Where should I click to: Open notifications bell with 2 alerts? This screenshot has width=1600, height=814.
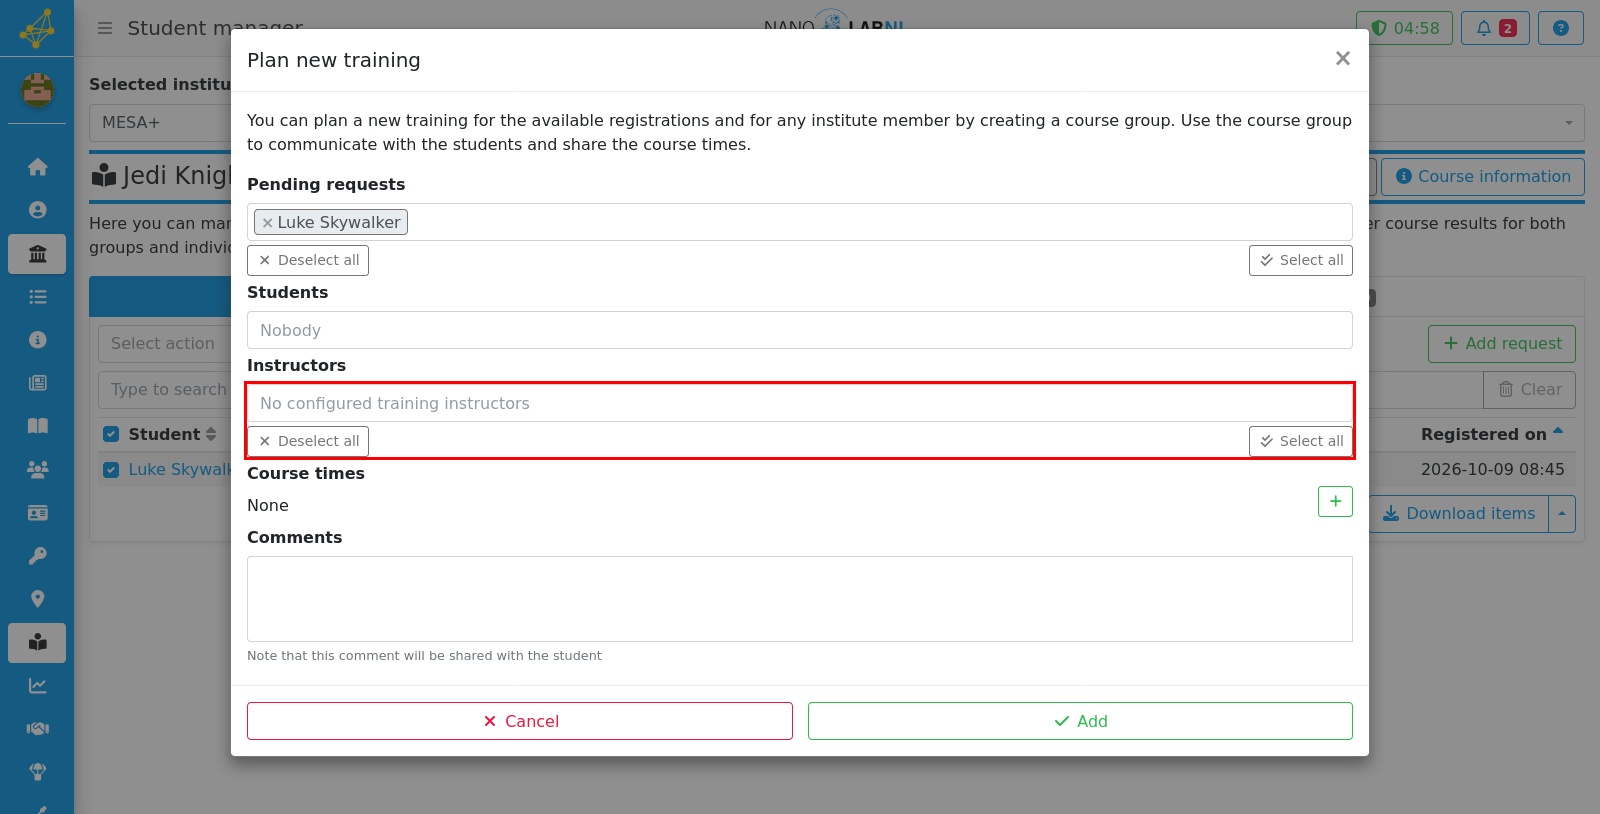point(1496,28)
